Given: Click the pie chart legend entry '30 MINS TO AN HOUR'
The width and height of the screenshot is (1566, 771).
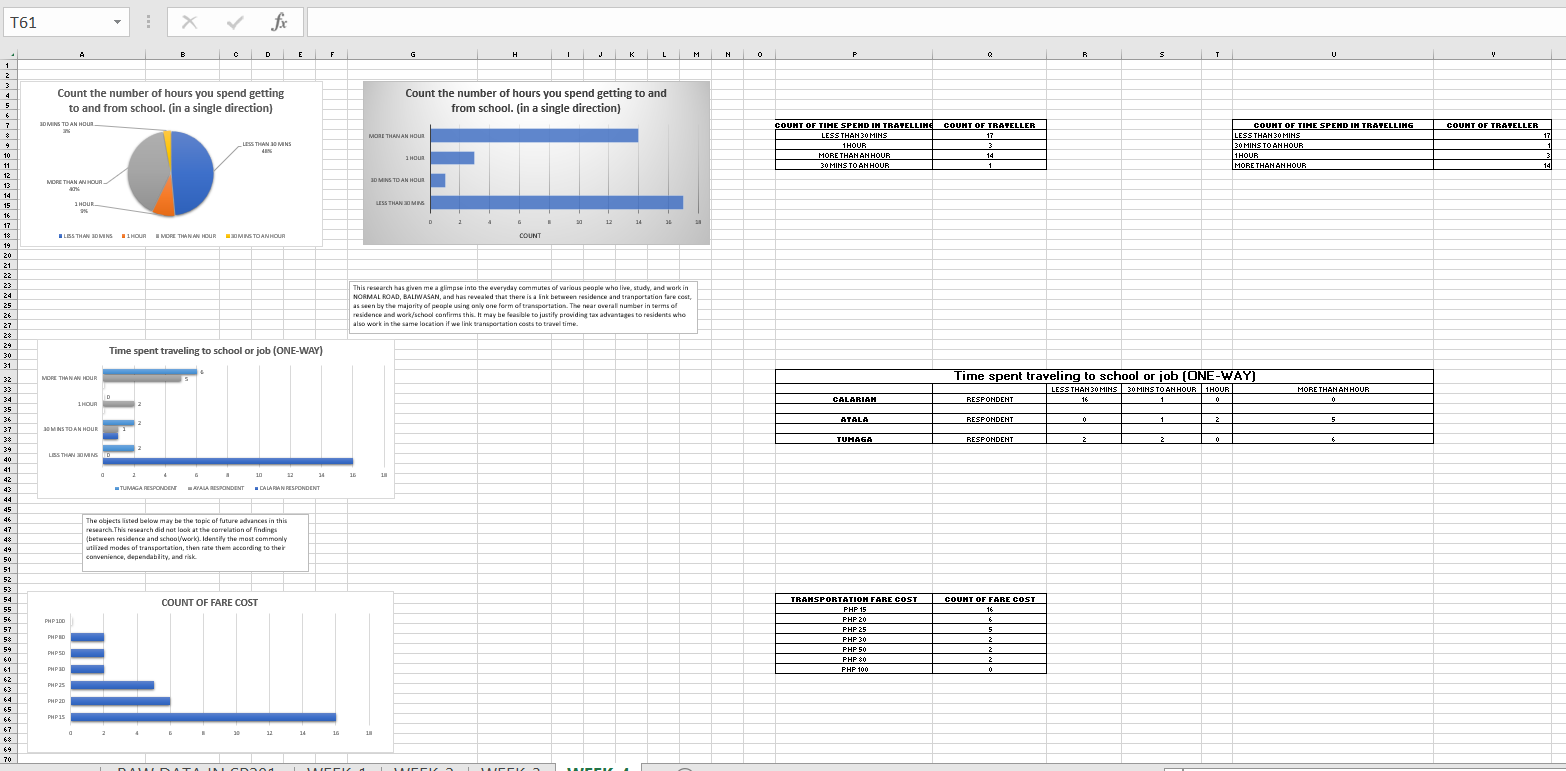Looking at the screenshot, I should pyautogui.click(x=256, y=236).
